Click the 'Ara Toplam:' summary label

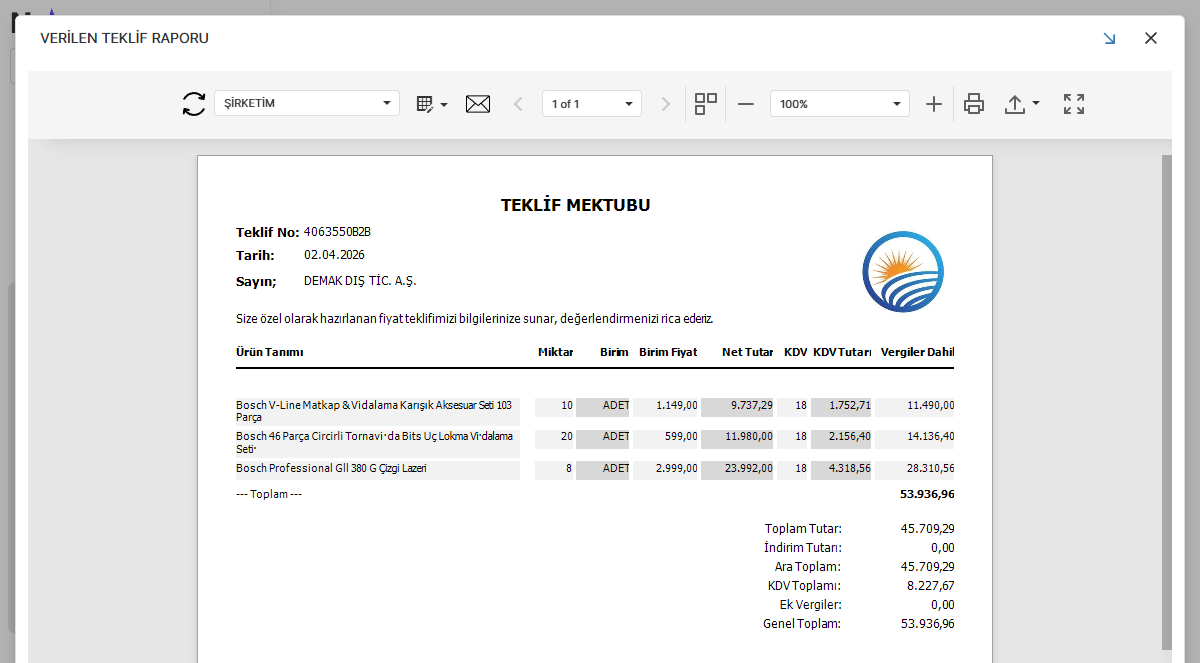coord(808,567)
